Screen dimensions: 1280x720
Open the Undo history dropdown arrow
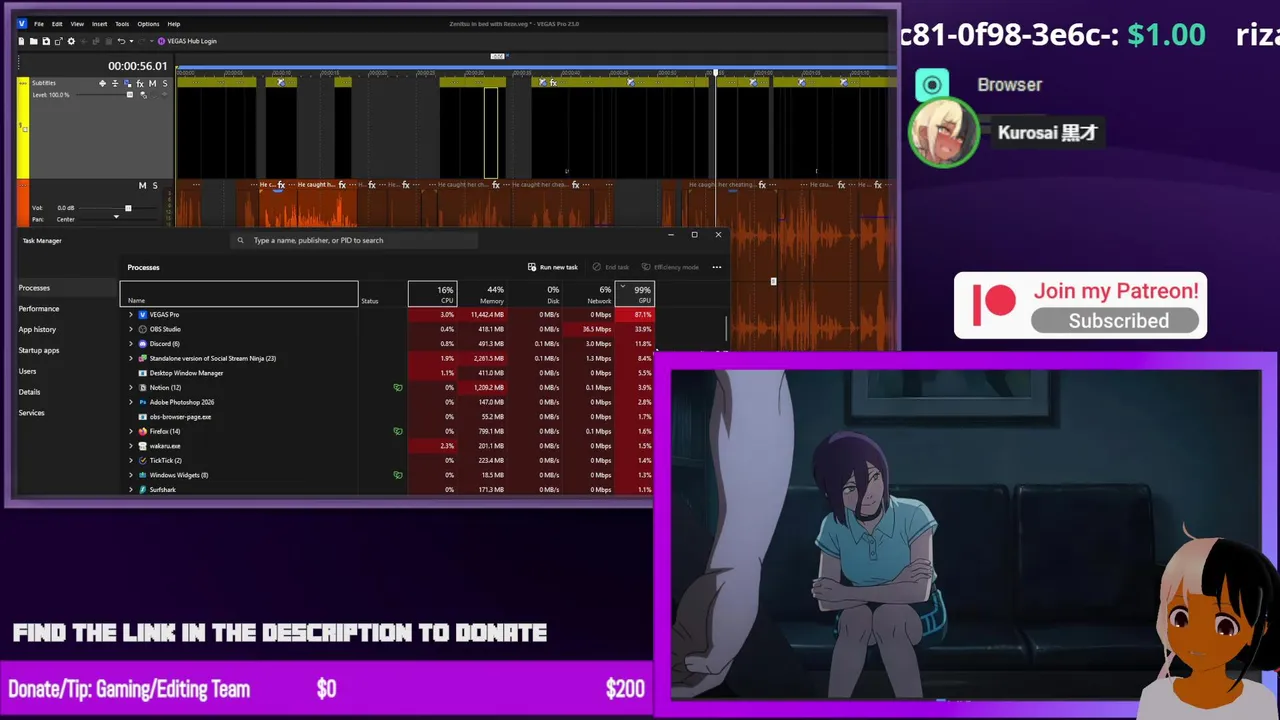pos(132,41)
